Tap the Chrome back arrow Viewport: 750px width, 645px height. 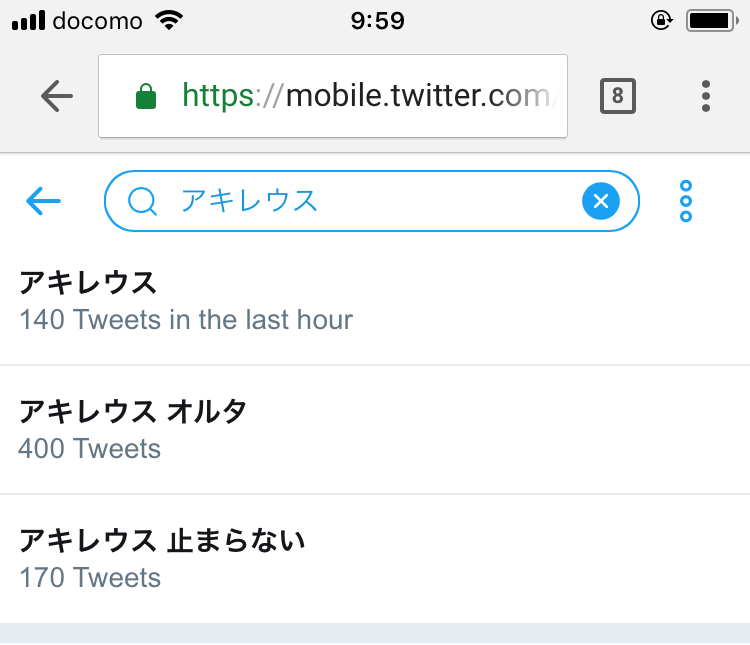57,96
